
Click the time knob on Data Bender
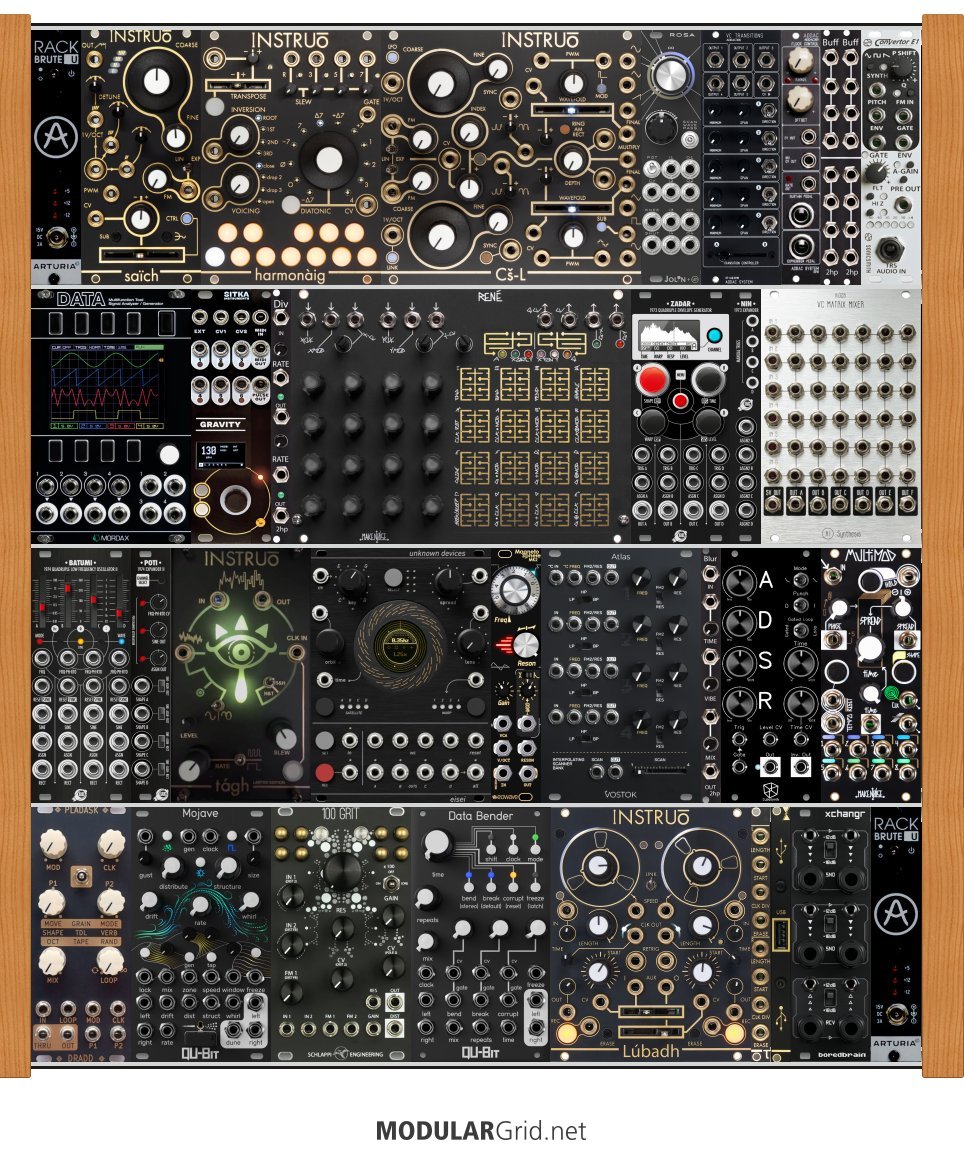[x=436, y=843]
